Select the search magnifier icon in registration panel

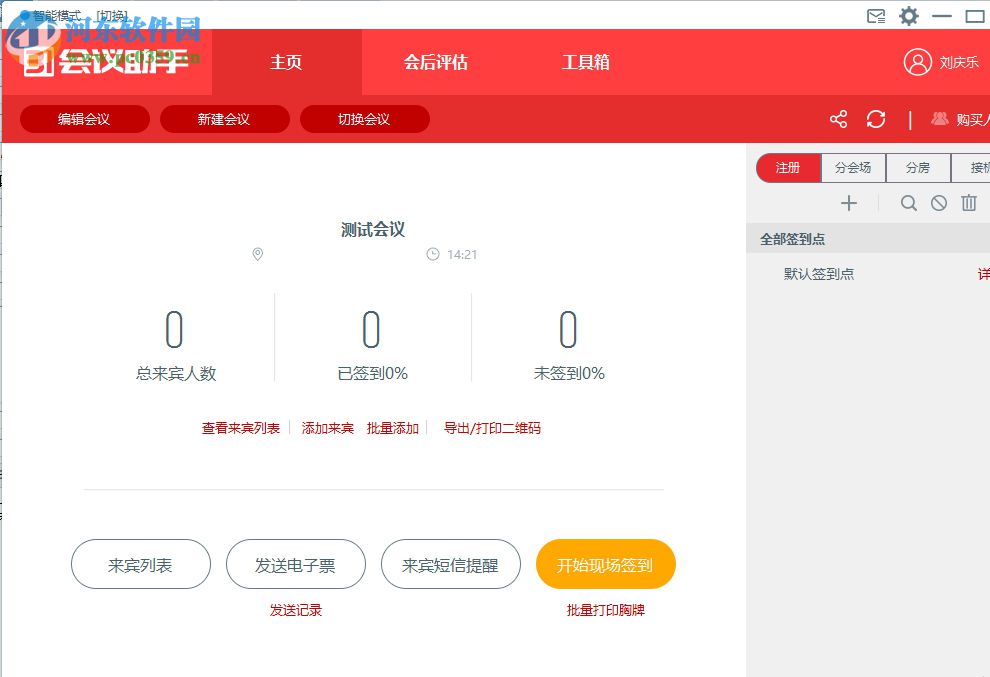[909, 203]
